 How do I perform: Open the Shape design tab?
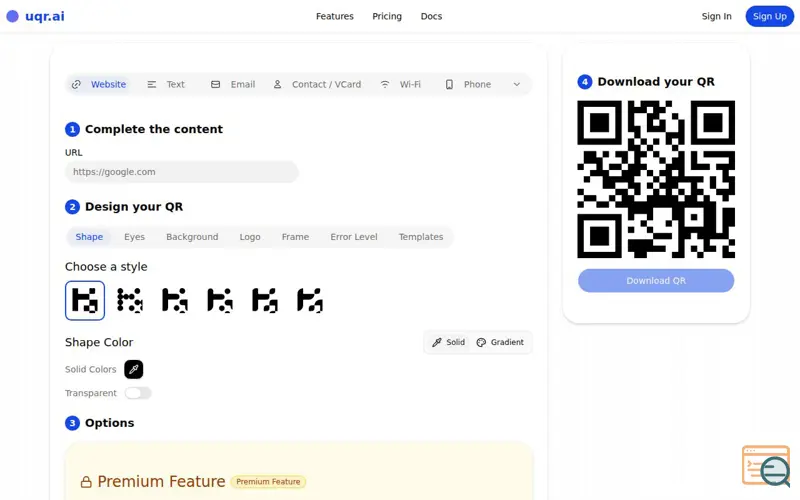pyautogui.click(x=89, y=237)
